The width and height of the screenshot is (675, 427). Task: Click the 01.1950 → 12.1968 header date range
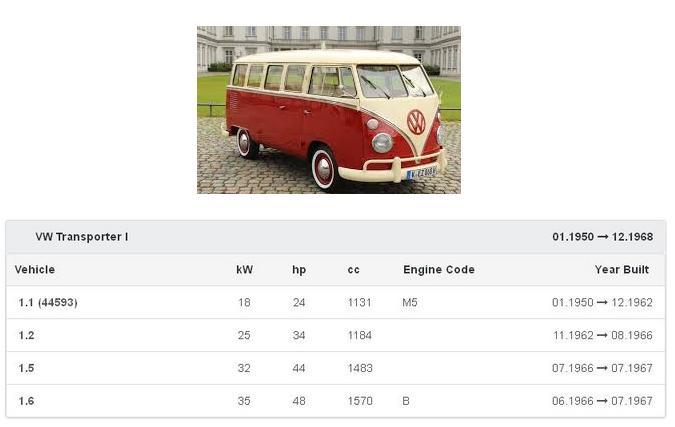tap(602, 237)
